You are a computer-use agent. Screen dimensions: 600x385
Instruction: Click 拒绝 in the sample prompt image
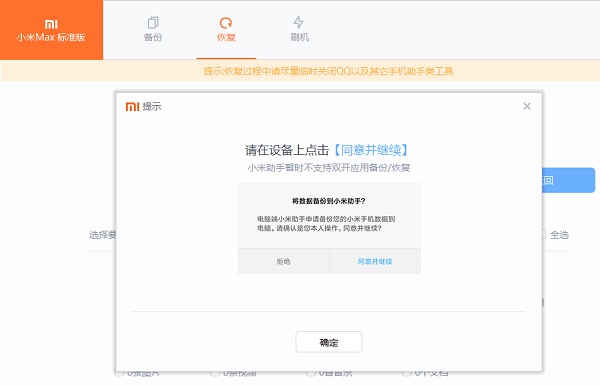click(x=284, y=261)
